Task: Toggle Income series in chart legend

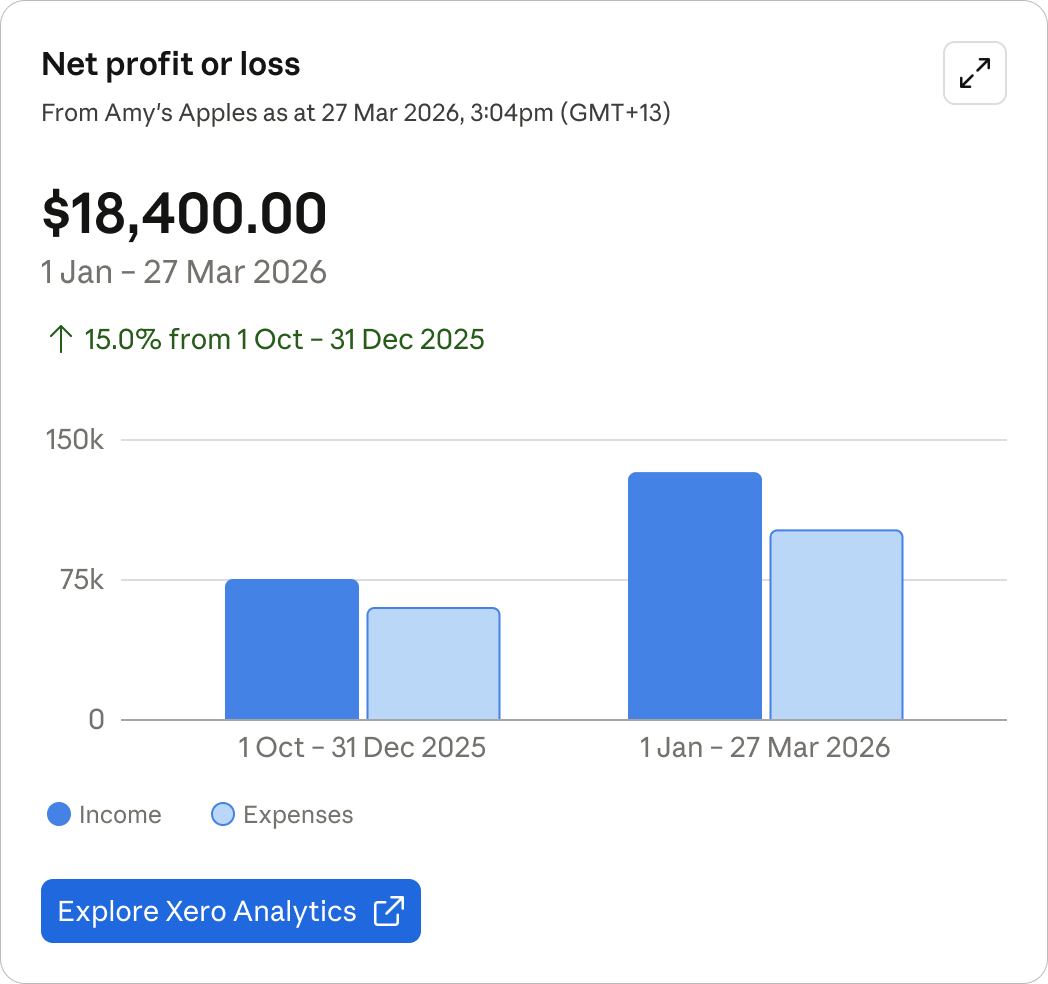Action: (104, 814)
